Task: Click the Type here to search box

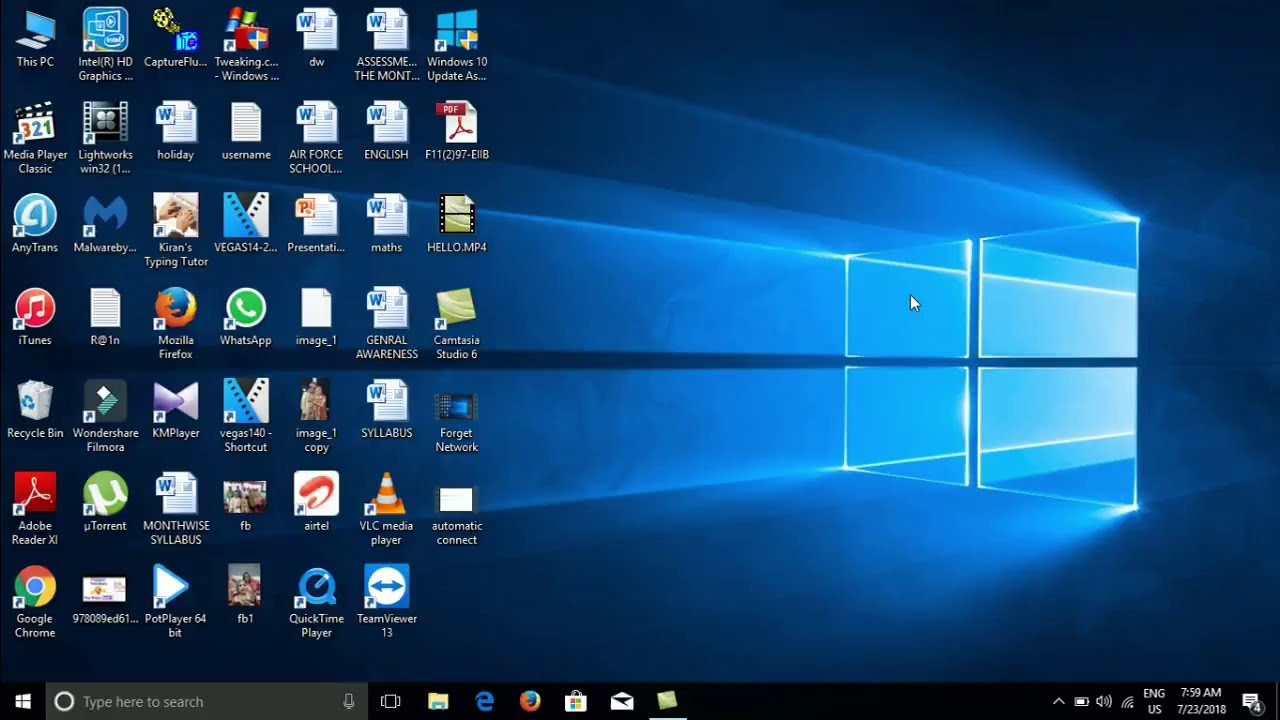Action: [x=207, y=701]
